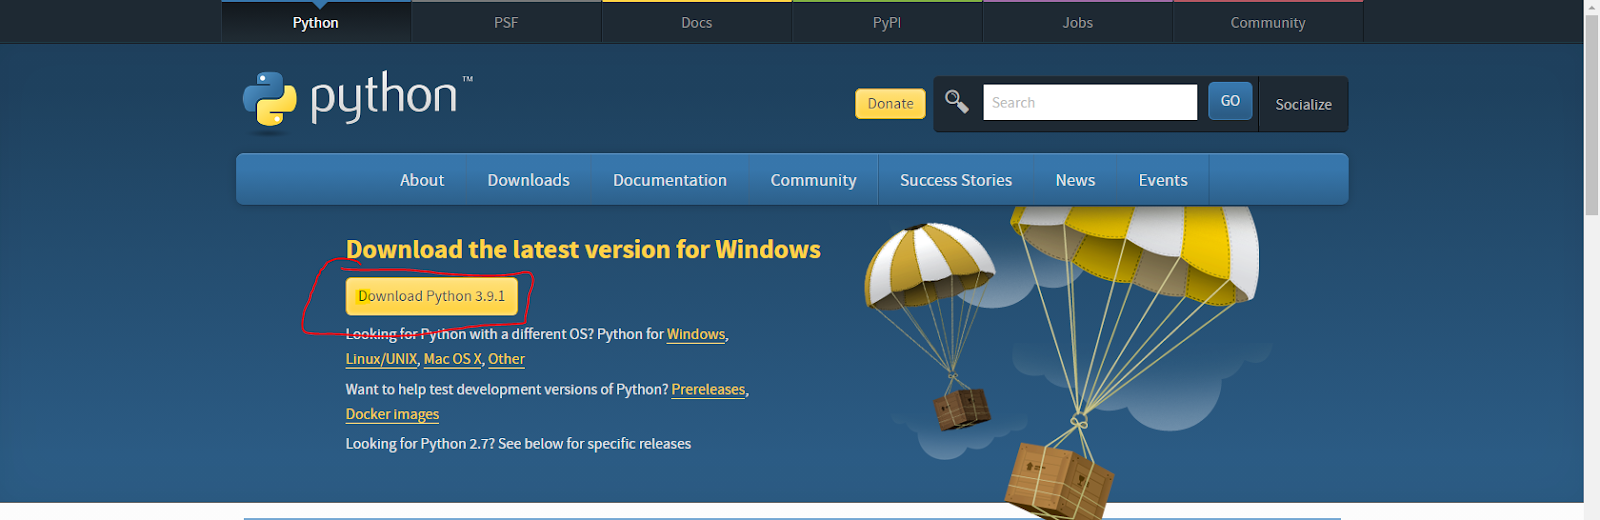Open the News navigation menu
Image resolution: width=1600 pixels, height=520 pixels.
tap(1075, 180)
